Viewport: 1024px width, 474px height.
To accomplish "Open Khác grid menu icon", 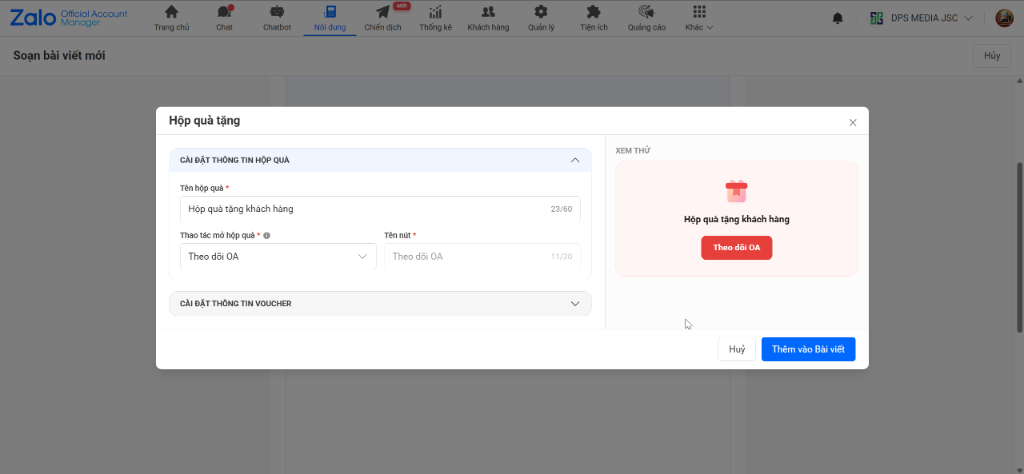I will click(699, 12).
